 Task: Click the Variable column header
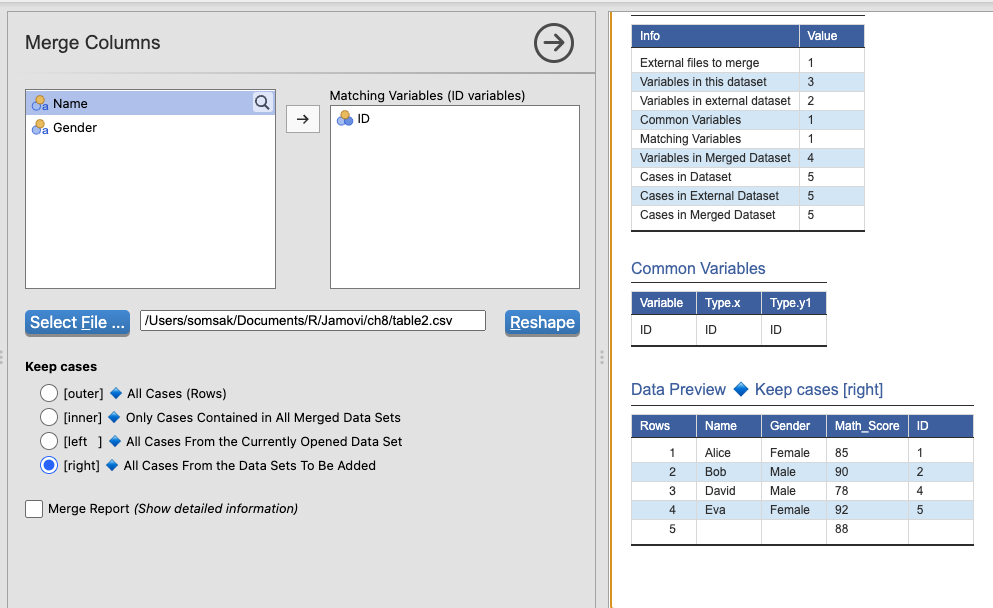coord(664,303)
